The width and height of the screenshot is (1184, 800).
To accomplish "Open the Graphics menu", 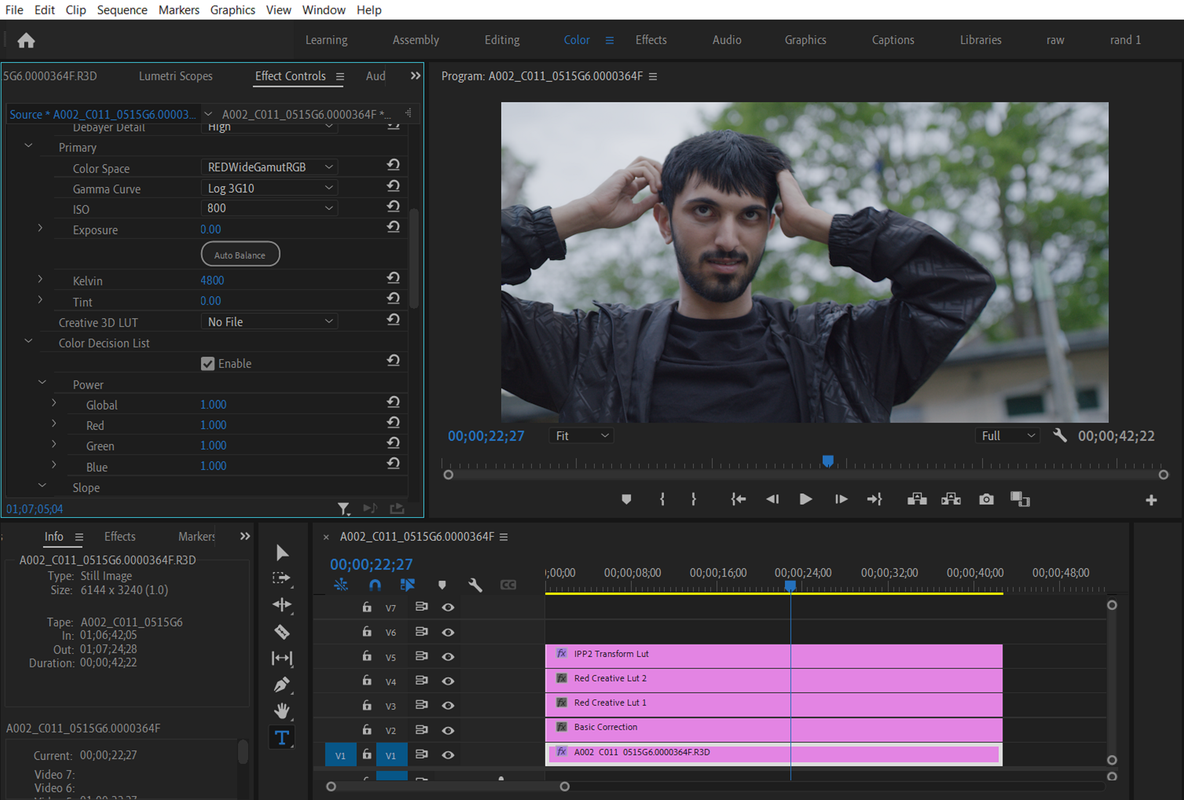I will click(x=233, y=10).
